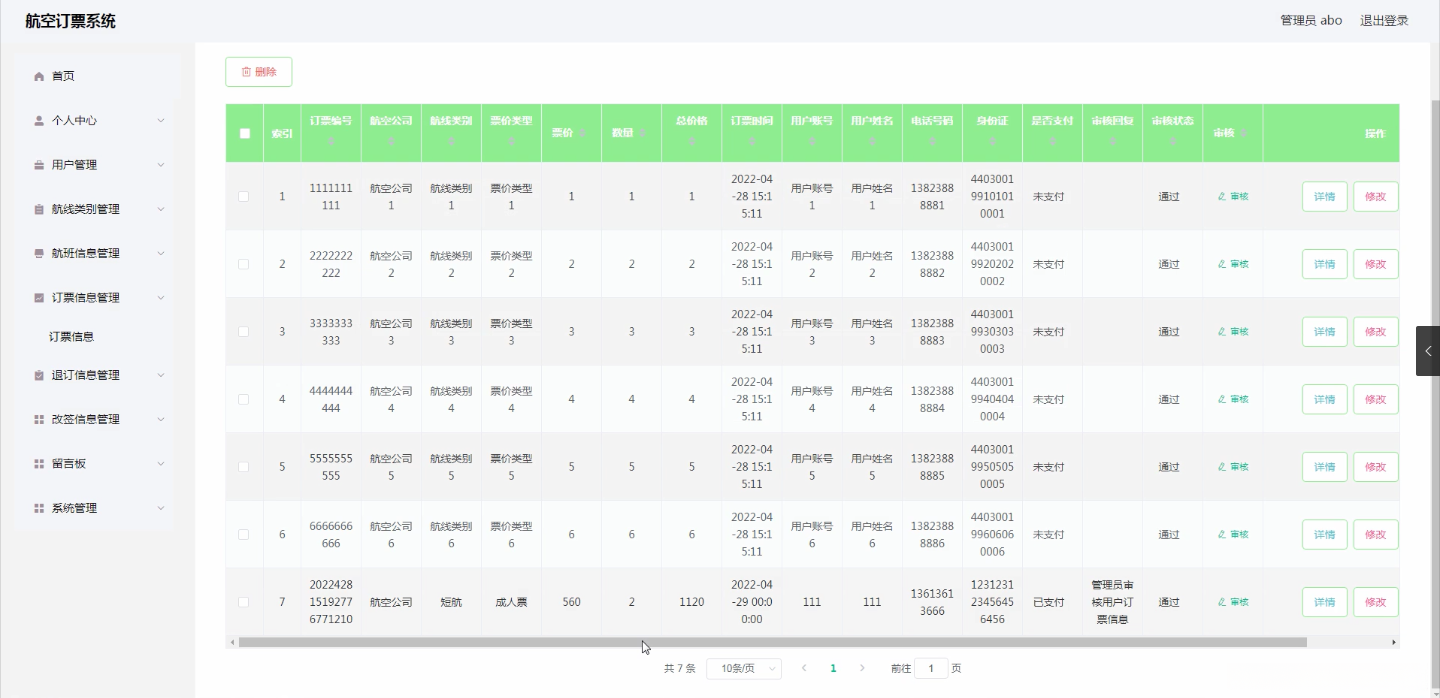Select page number 1 in pagination
The height and width of the screenshot is (698, 1440).
click(833, 668)
